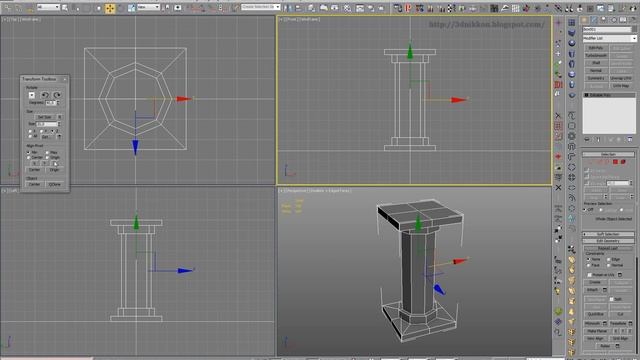Click the Relax button
640x360 pixels.
(x=605, y=346)
